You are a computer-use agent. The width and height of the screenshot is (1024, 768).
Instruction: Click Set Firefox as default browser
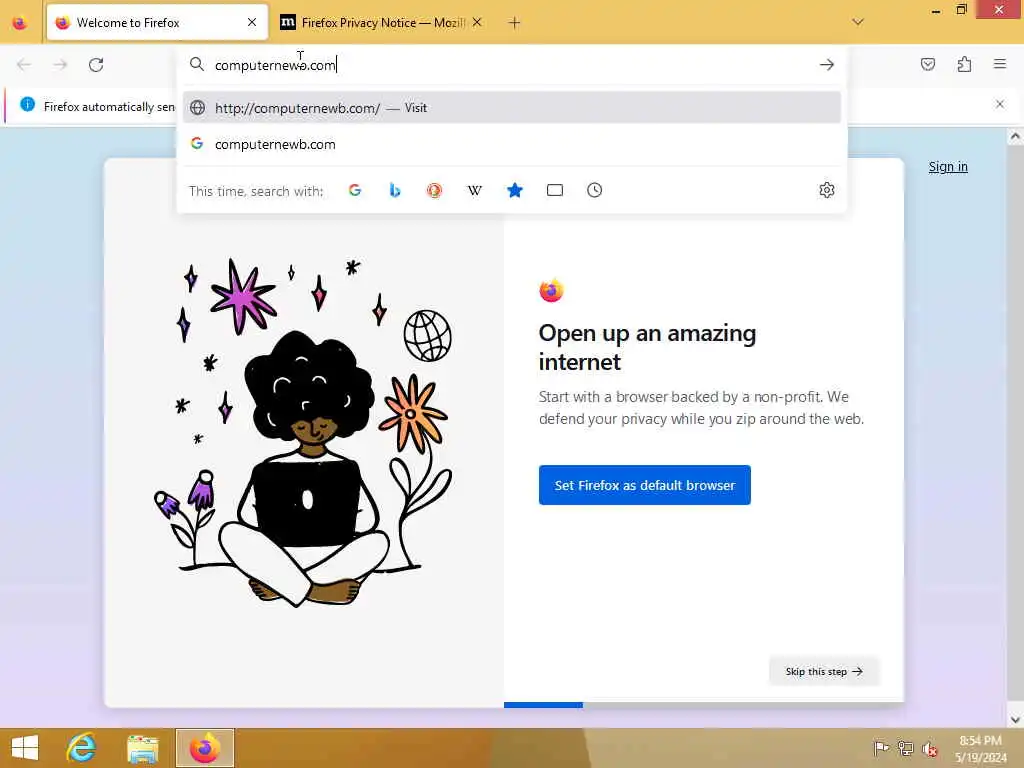pyautogui.click(x=645, y=485)
